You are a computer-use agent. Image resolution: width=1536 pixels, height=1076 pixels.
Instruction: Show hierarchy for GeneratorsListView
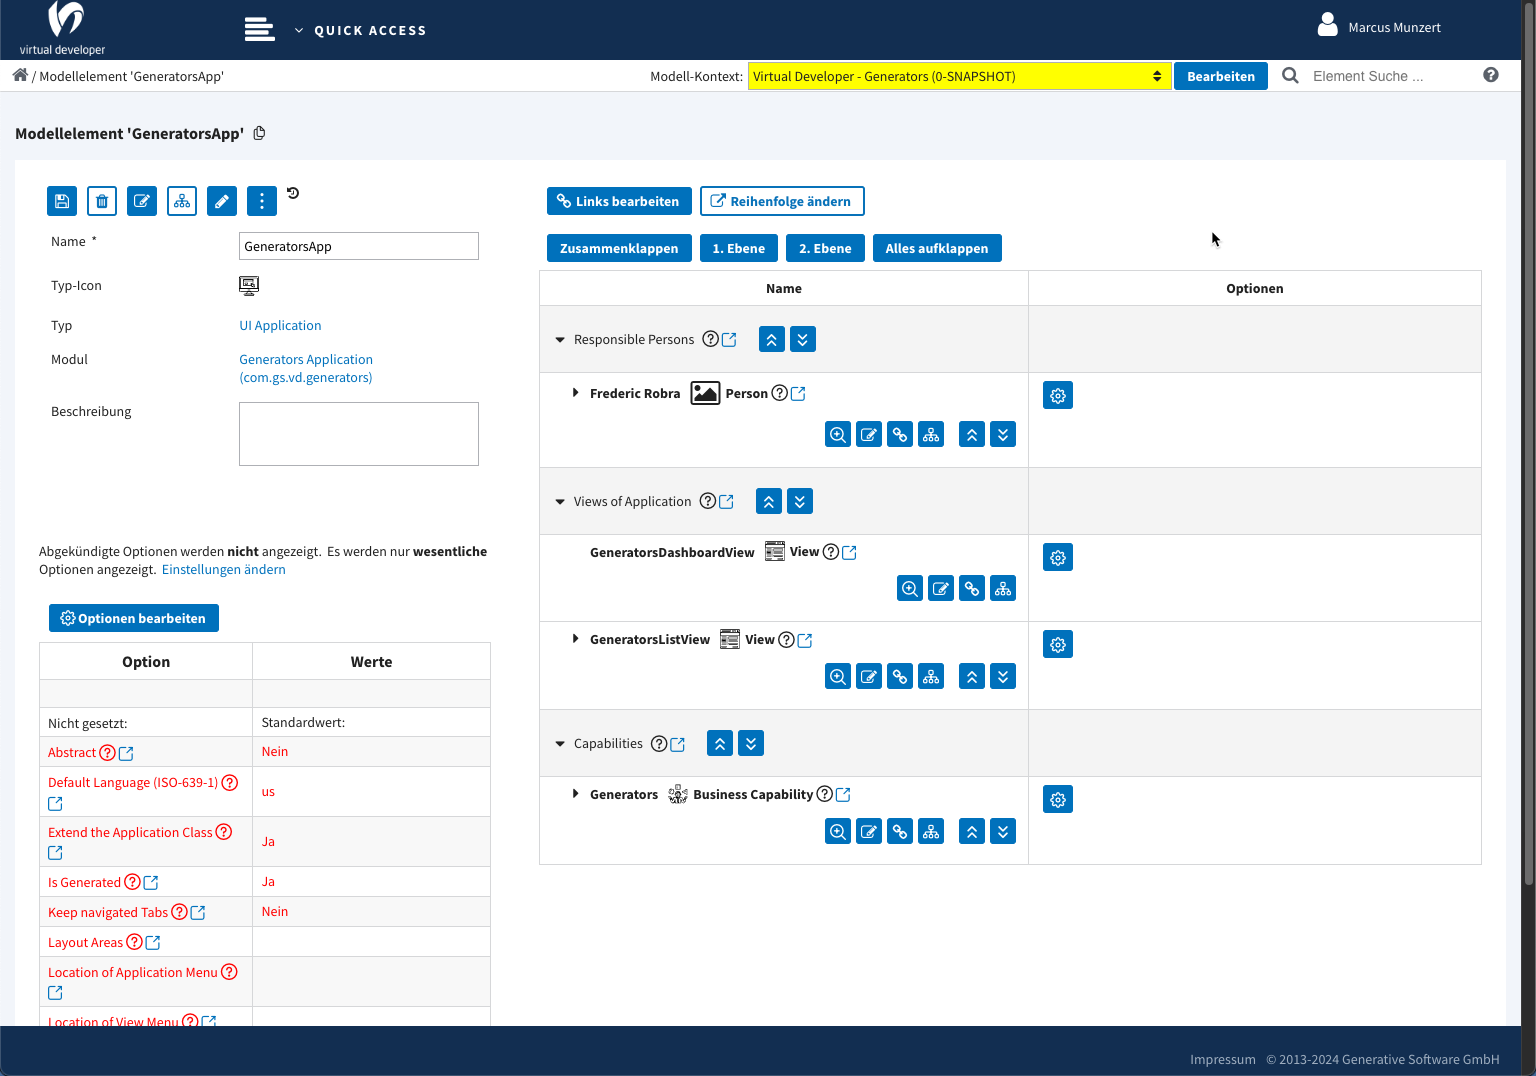pos(931,676)
